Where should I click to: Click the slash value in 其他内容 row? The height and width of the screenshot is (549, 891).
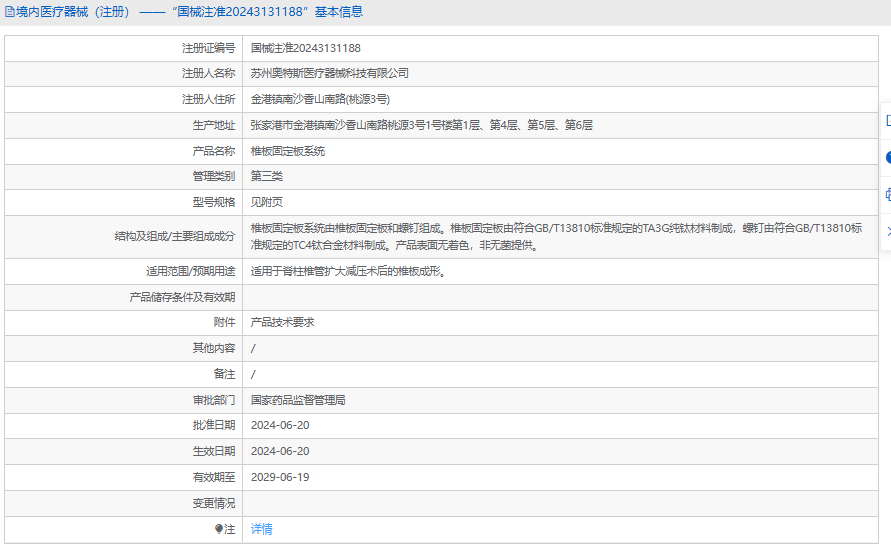point(253,348)
